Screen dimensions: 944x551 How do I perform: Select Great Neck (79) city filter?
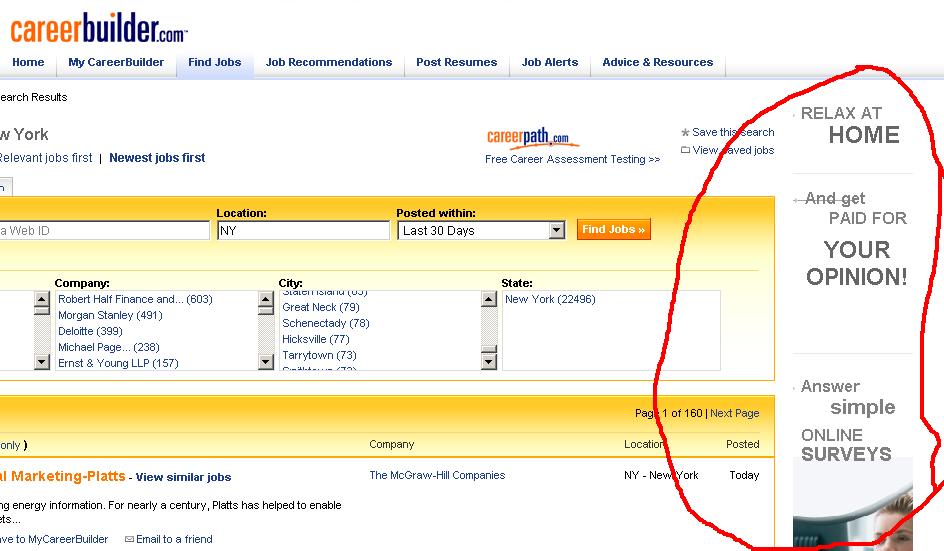click(321, 307)
